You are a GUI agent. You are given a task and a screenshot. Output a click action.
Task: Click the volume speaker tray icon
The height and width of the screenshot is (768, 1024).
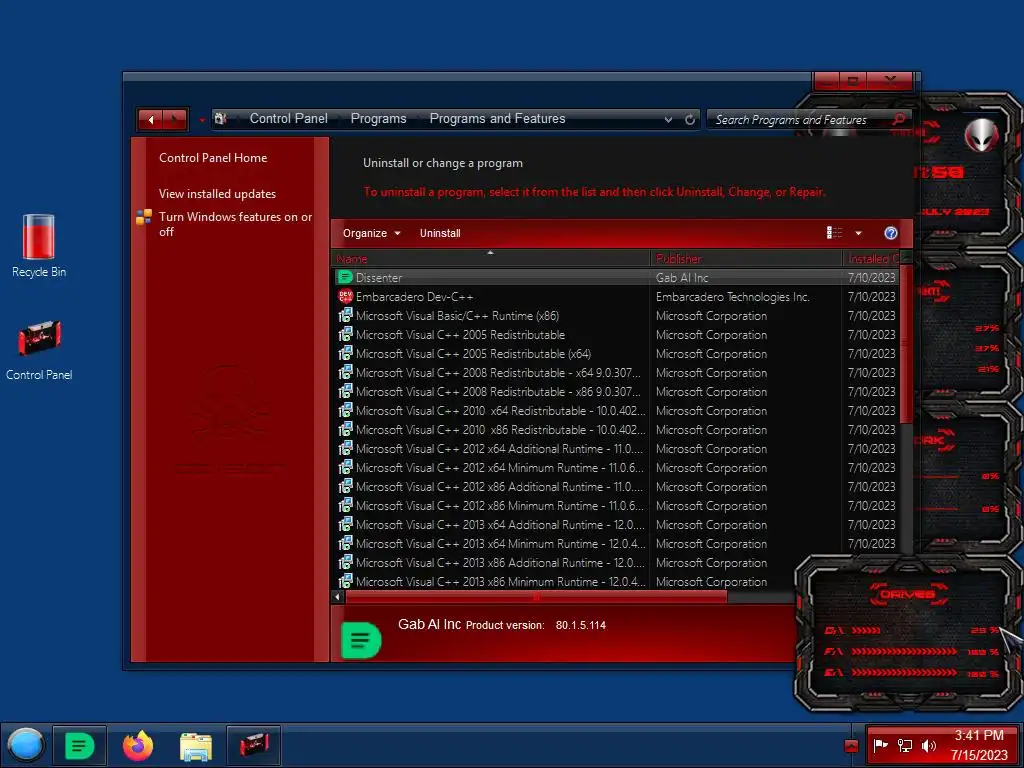click(928, 745)
